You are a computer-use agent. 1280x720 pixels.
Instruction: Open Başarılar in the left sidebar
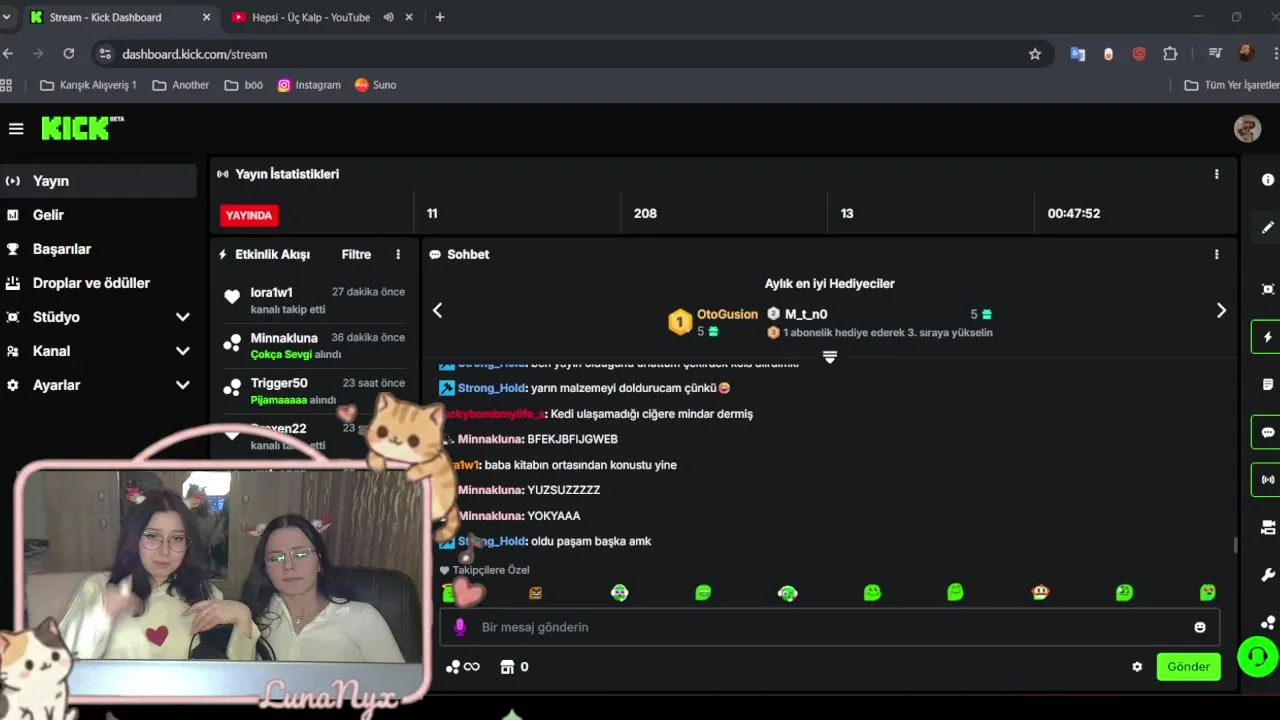(x=98, y=249)
